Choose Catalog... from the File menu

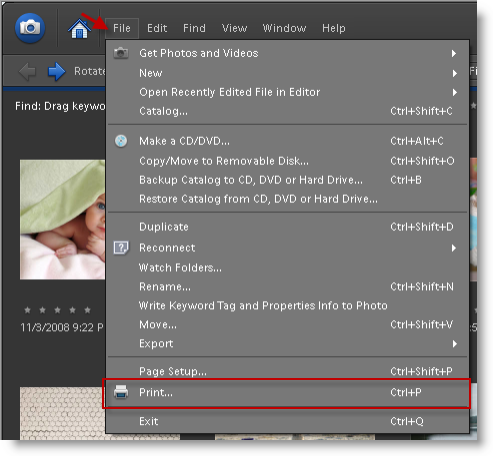pyautogui.click(x=287, y=111)
